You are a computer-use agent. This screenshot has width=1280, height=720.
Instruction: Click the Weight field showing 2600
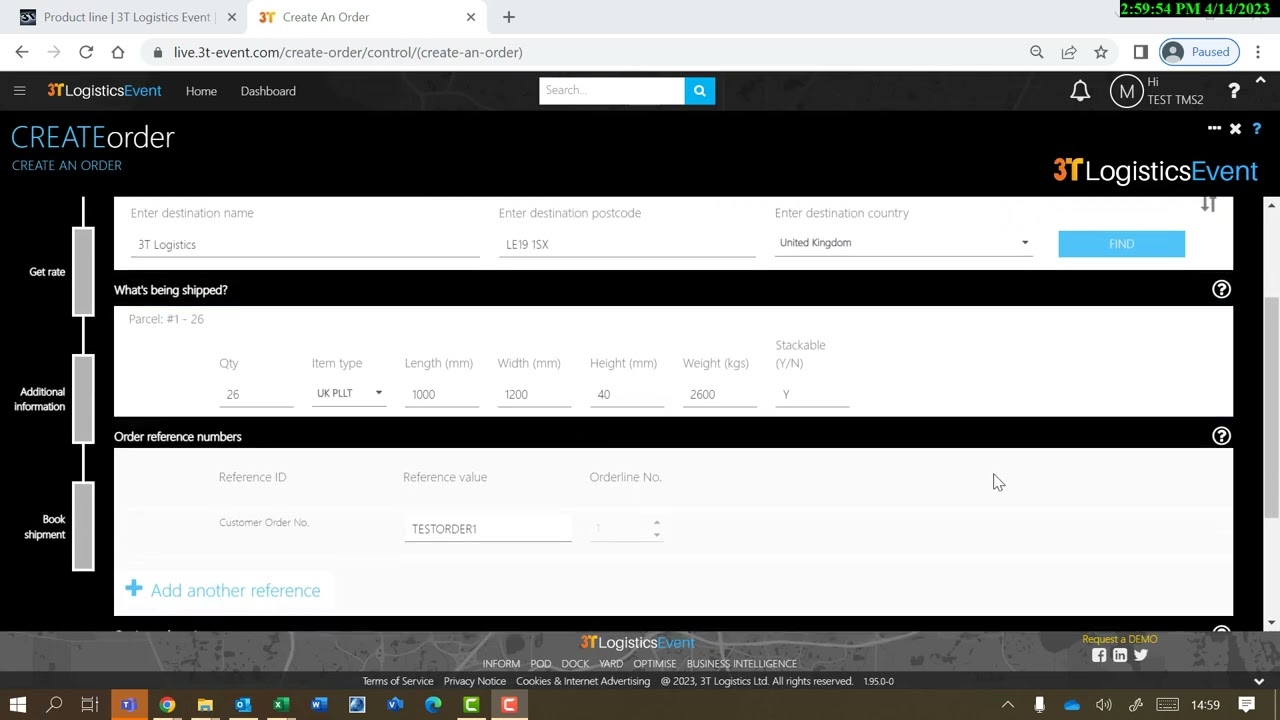[720, 394]
